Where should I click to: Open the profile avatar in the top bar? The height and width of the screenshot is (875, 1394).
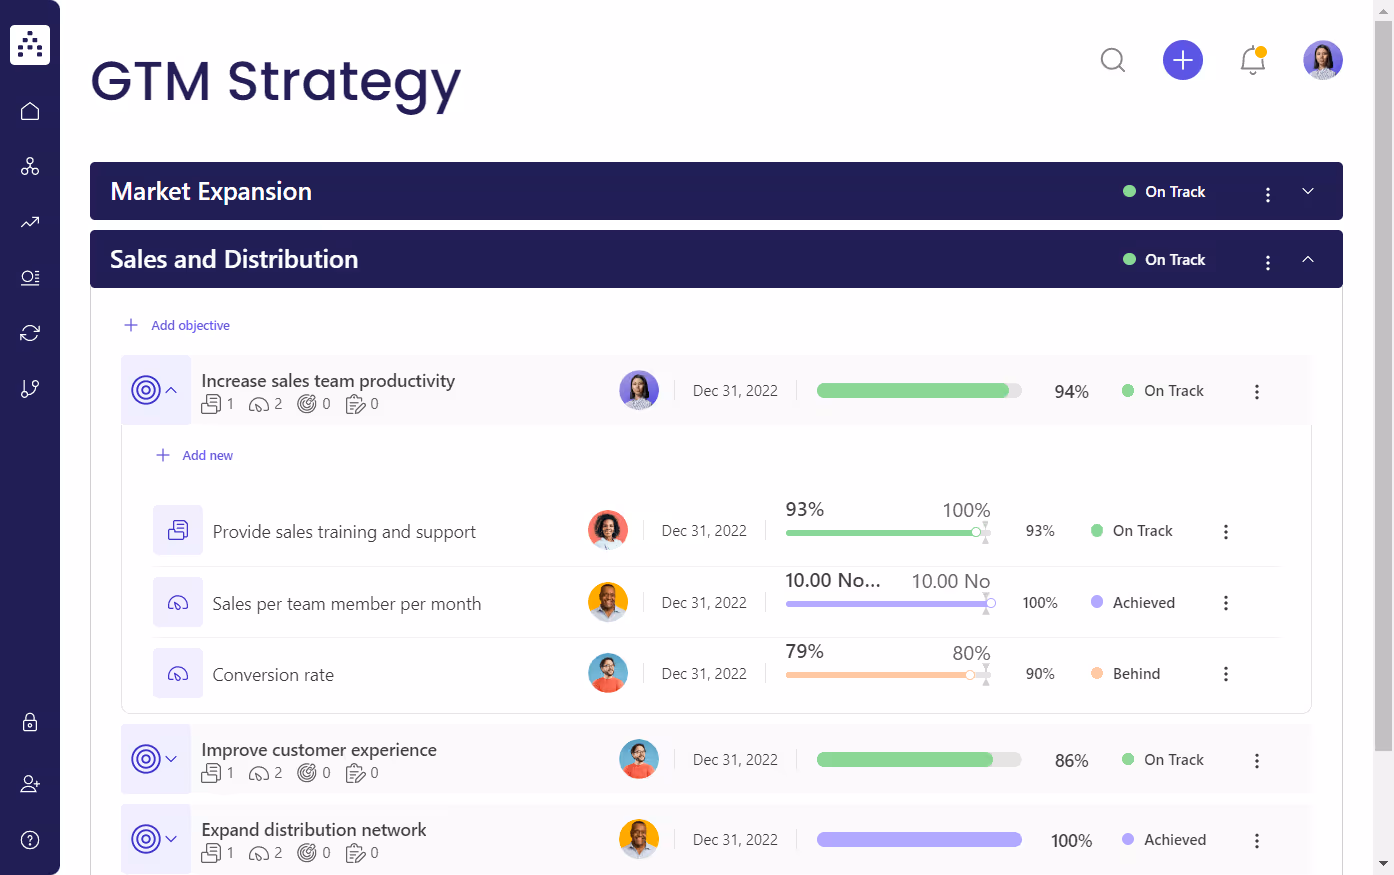click(1322, 60)
